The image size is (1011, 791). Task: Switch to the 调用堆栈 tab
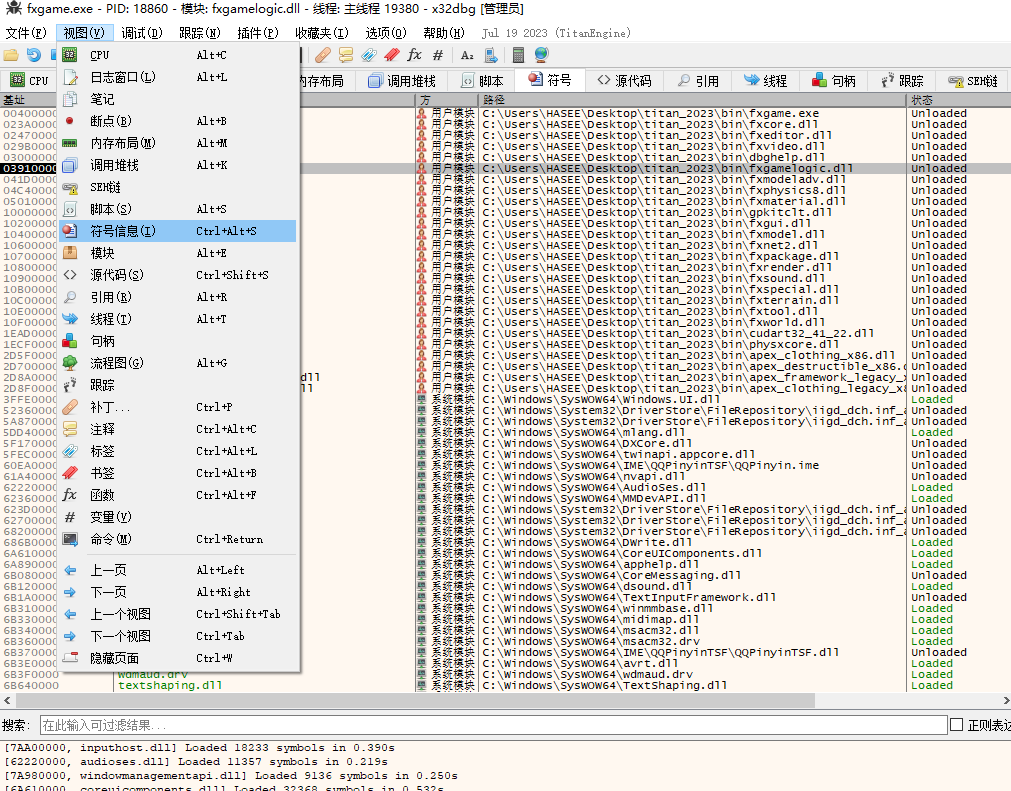pos(402,81)
